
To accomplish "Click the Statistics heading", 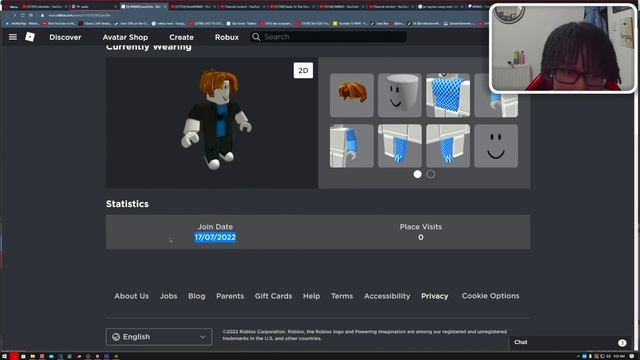I will (127, 204).
